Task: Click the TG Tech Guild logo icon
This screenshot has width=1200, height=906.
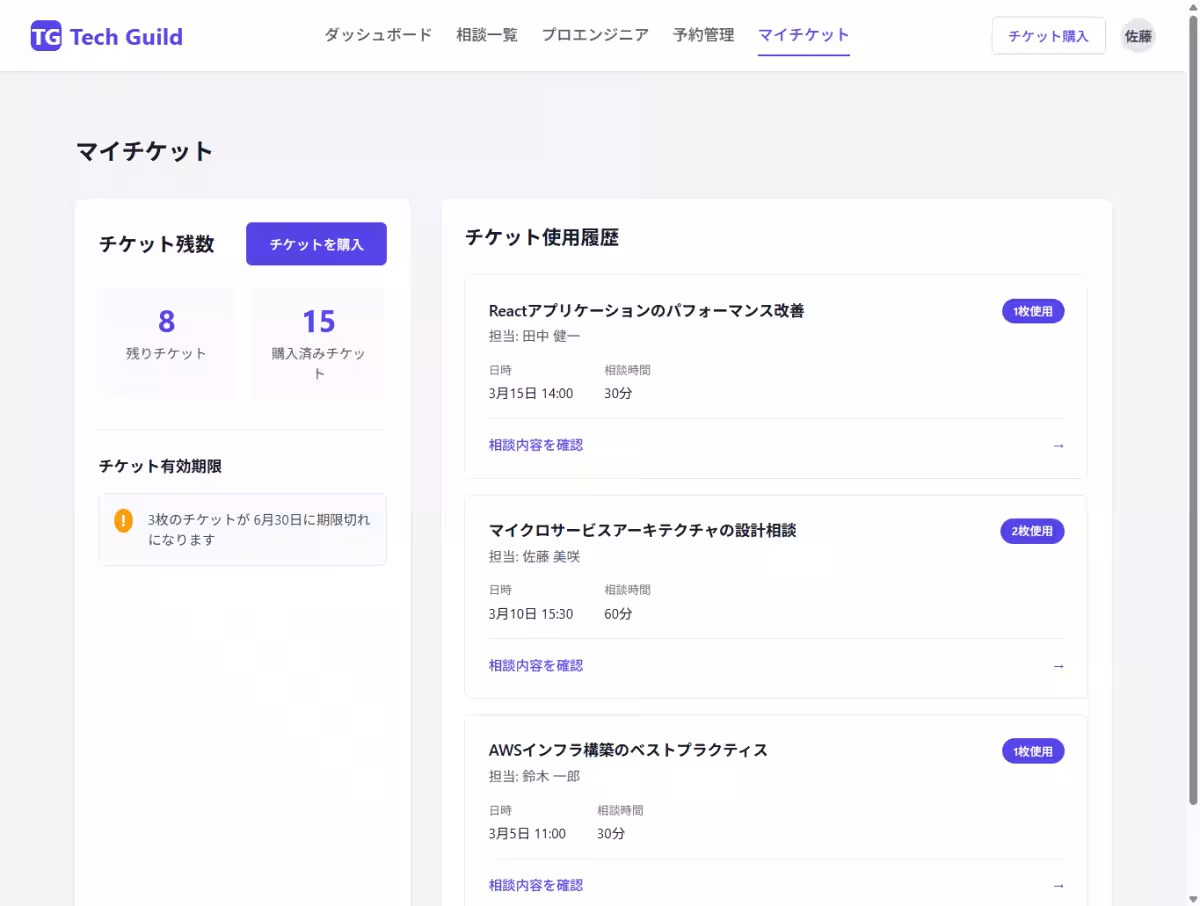Action: click(x=47, y=35)
